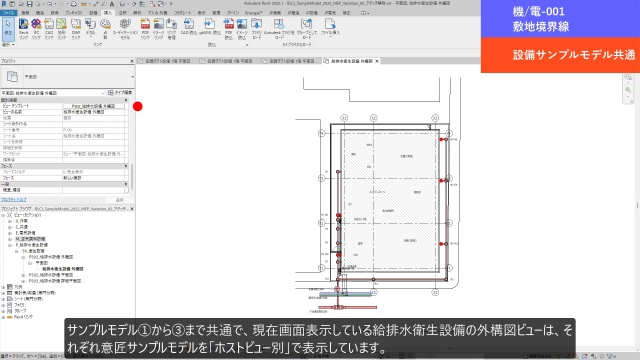Click the Image link (イメージ リンク) tool
Screen dimensions: 640x360
pyautogui.click(x=158, y=29)
